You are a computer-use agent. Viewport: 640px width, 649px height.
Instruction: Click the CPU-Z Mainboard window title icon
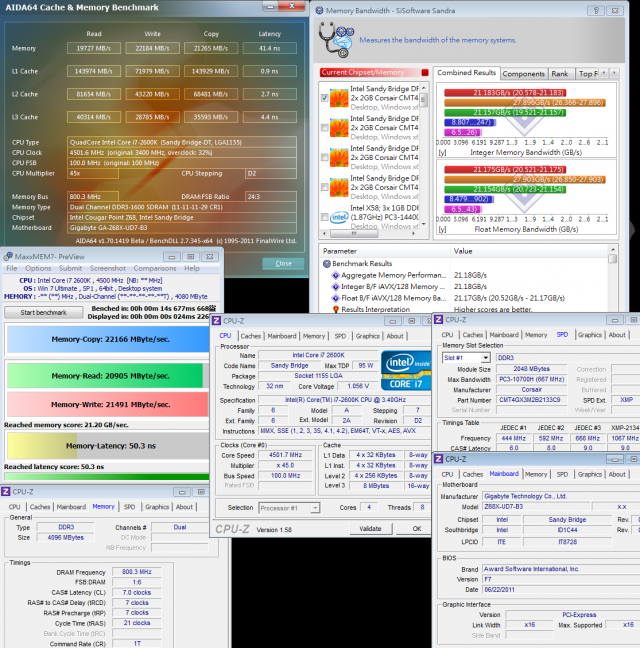pos(438,459)
